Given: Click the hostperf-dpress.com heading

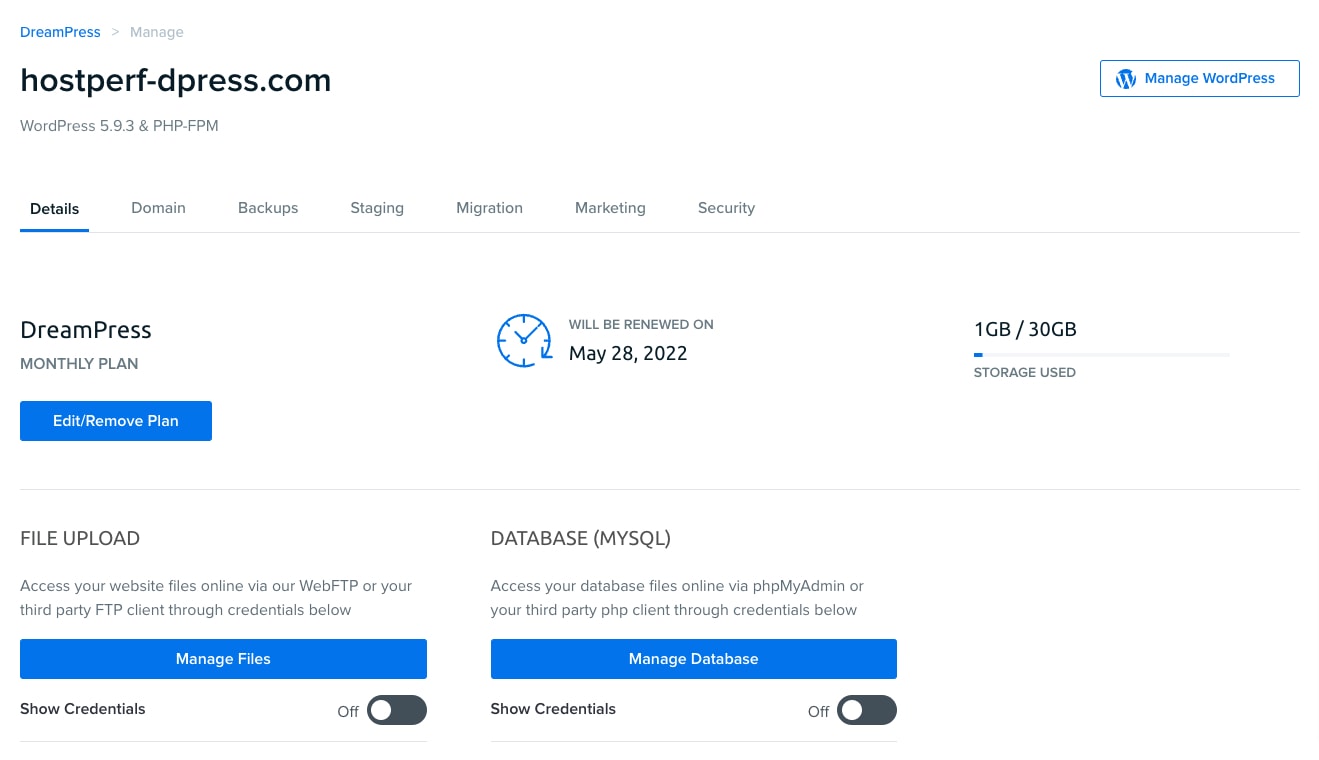Looking at the screenshot, I should tap(176, 80).
